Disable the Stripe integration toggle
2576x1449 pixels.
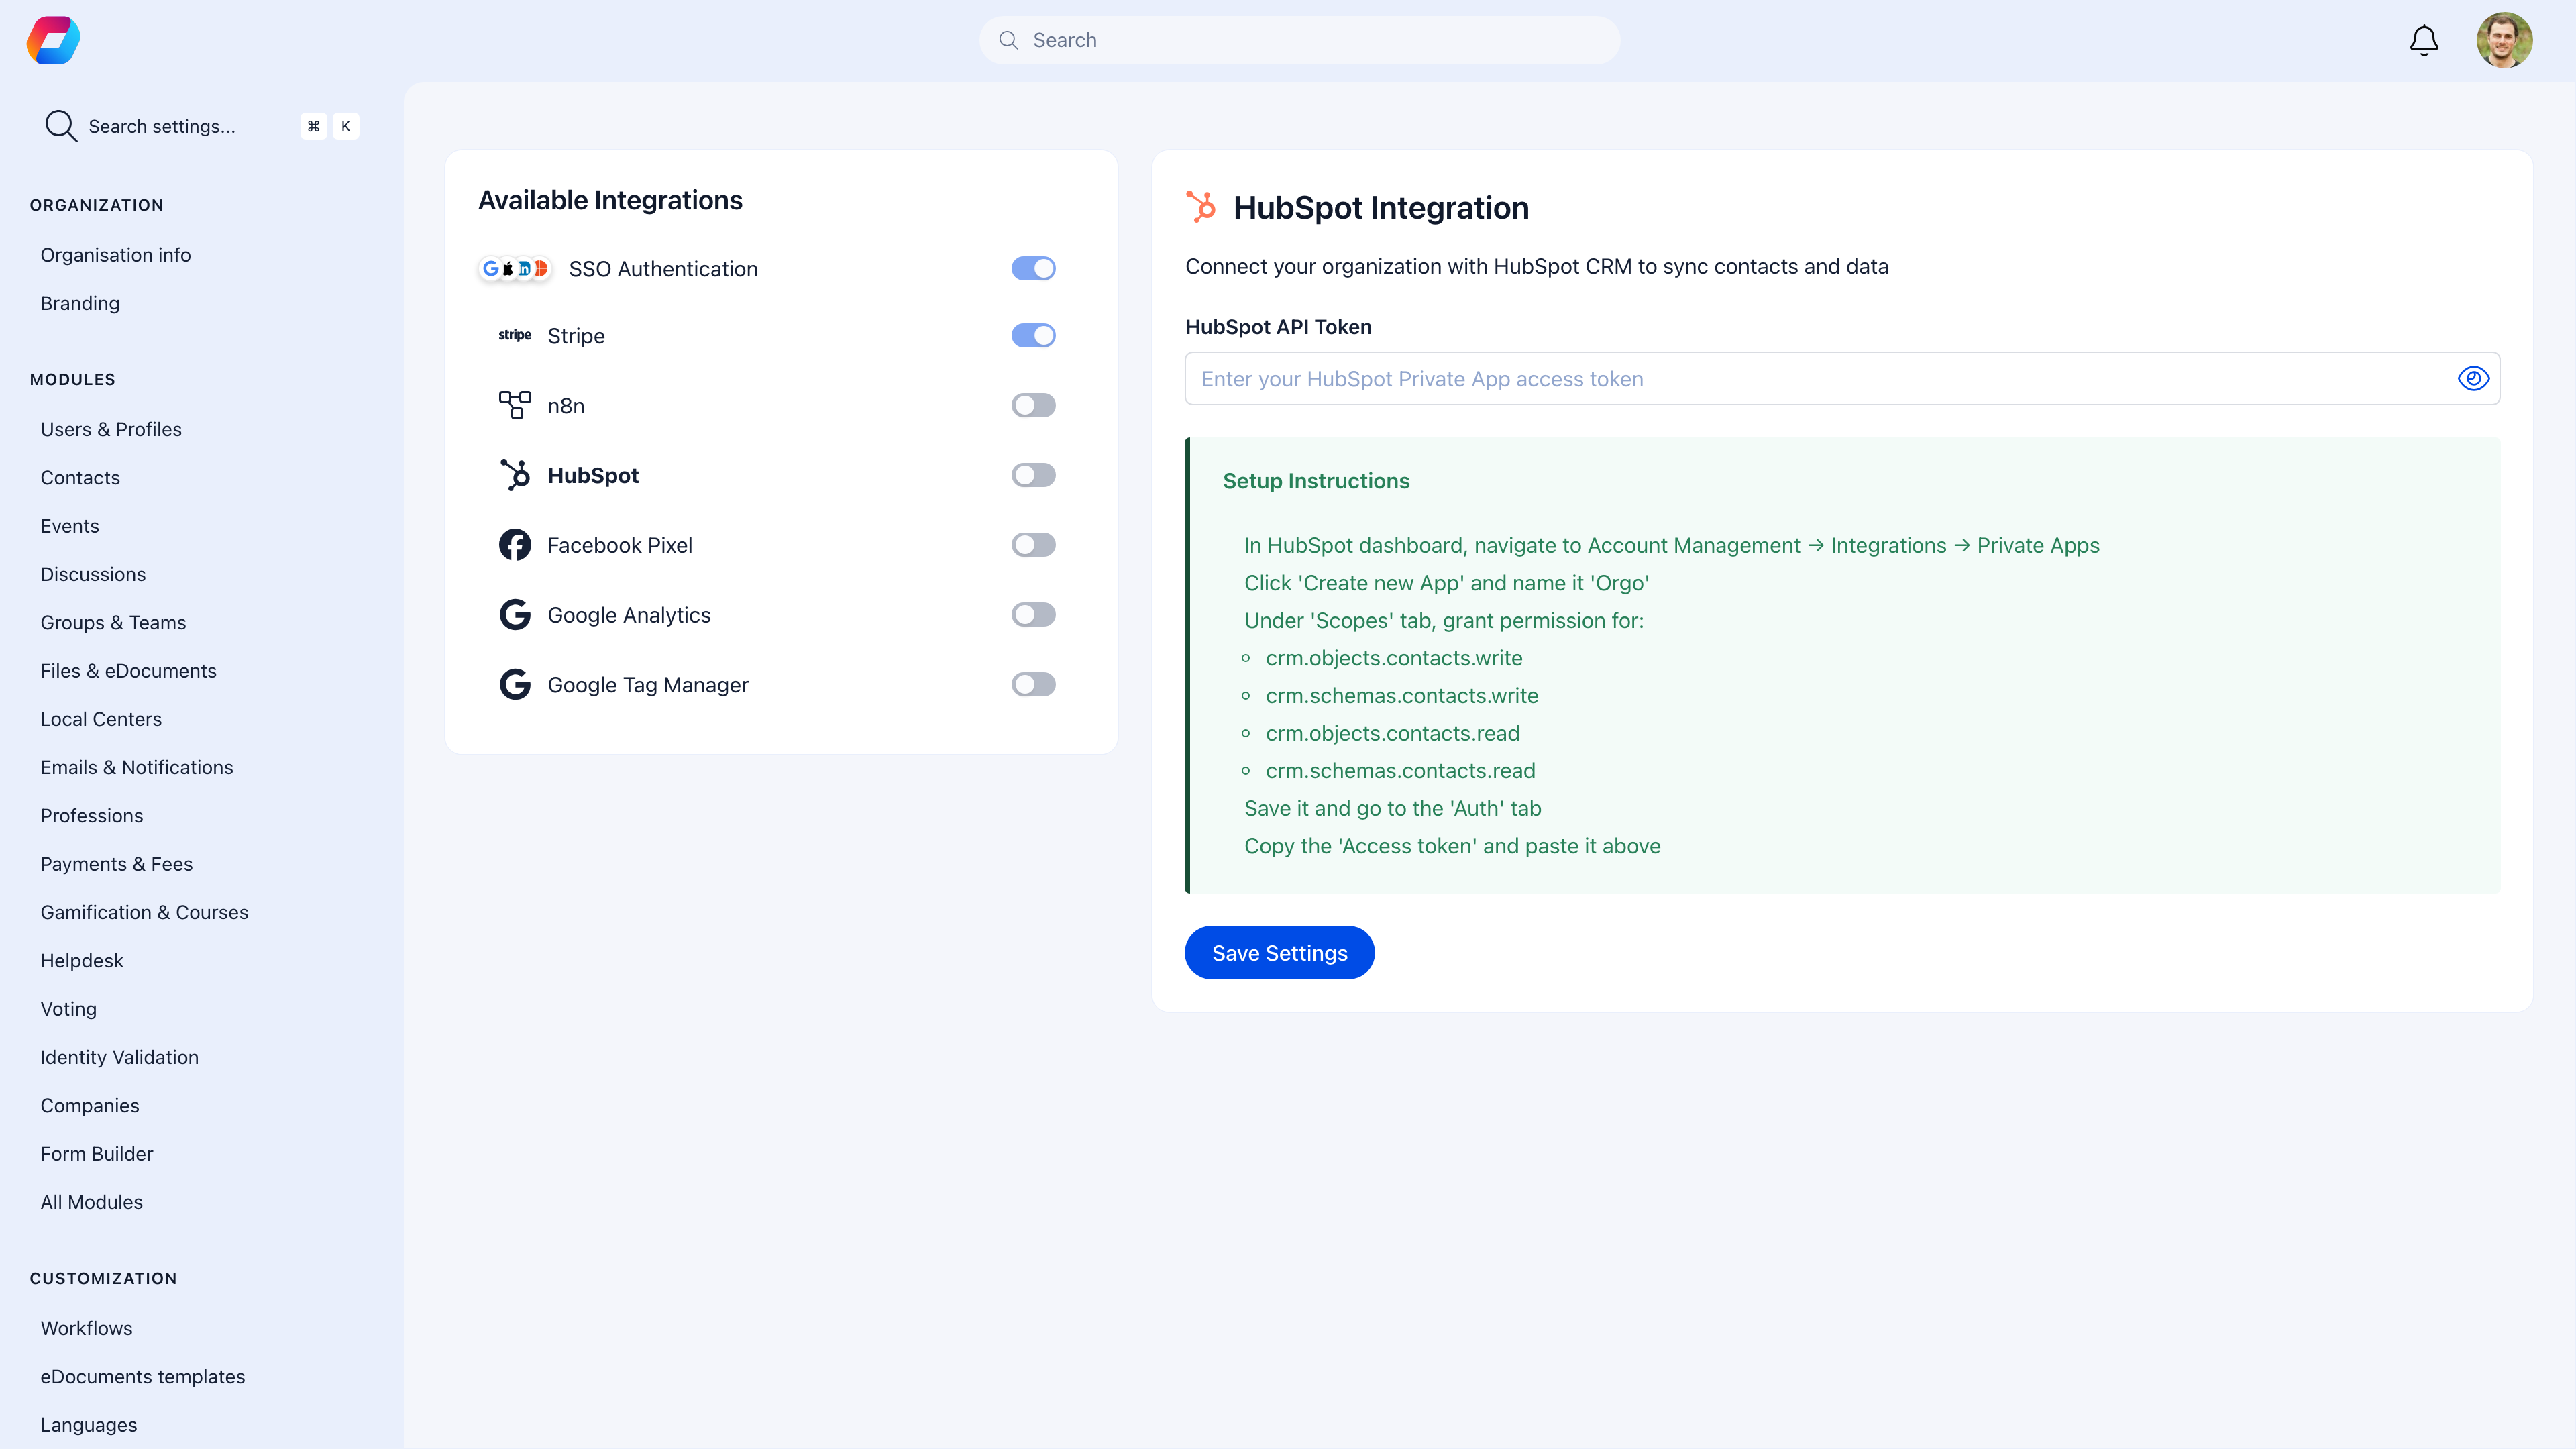pos(1033,335)
